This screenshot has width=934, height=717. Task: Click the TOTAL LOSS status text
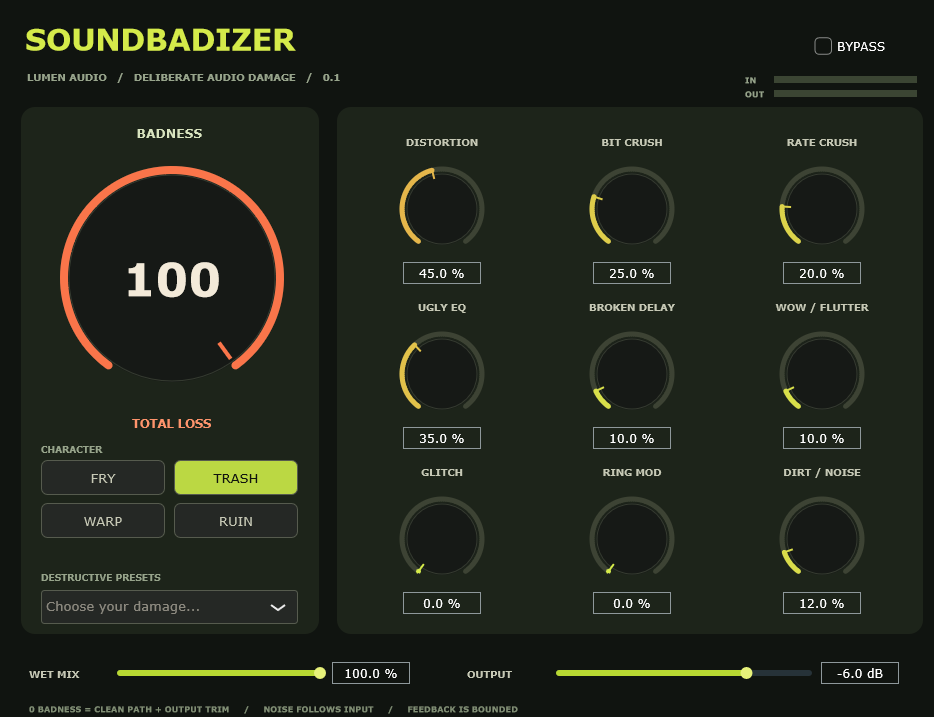pyautogui.click(x=172, y=423)
